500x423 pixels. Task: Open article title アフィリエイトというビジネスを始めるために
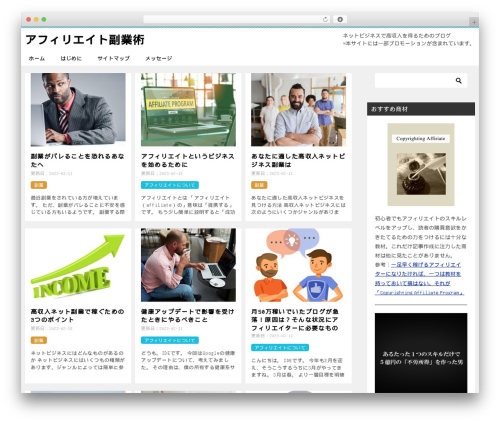coord(188,160)
